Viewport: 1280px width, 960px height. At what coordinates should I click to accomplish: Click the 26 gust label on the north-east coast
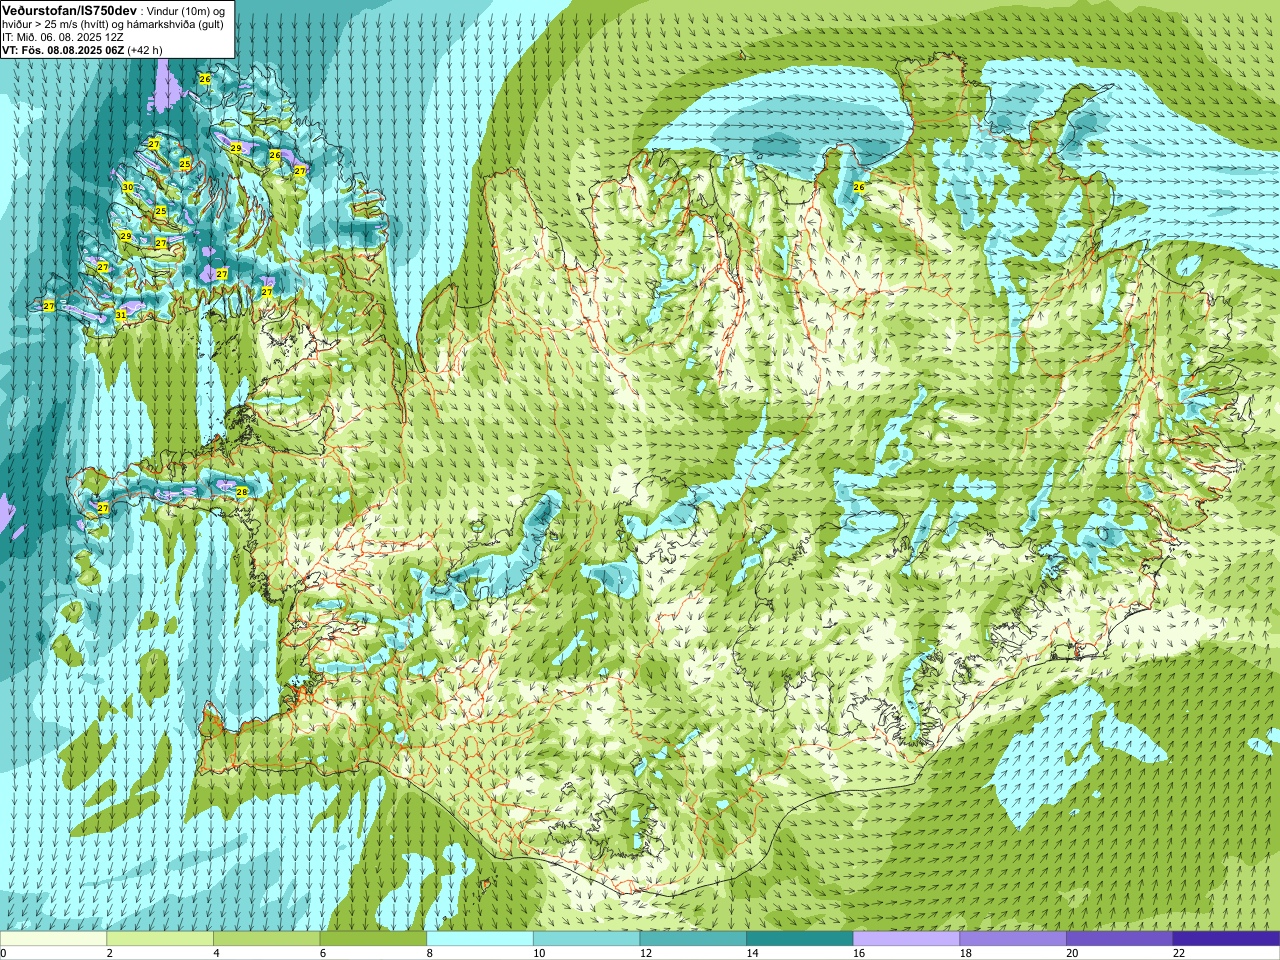point(859,187)
